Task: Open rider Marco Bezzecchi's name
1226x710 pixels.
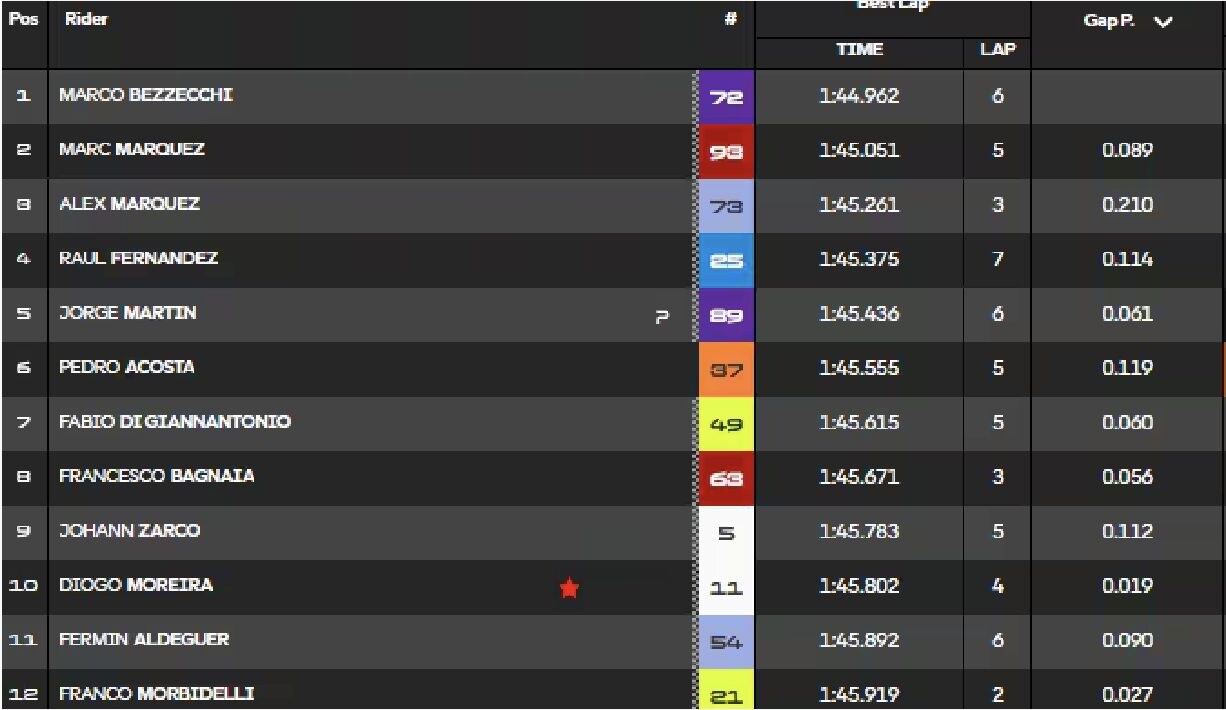Action: pyautogui.click(x=147, y=95)
